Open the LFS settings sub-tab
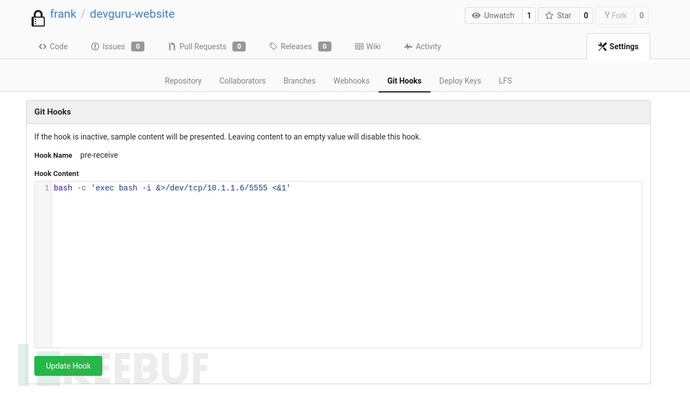This screenshot has height=393, width=690. tap(505, 81)
